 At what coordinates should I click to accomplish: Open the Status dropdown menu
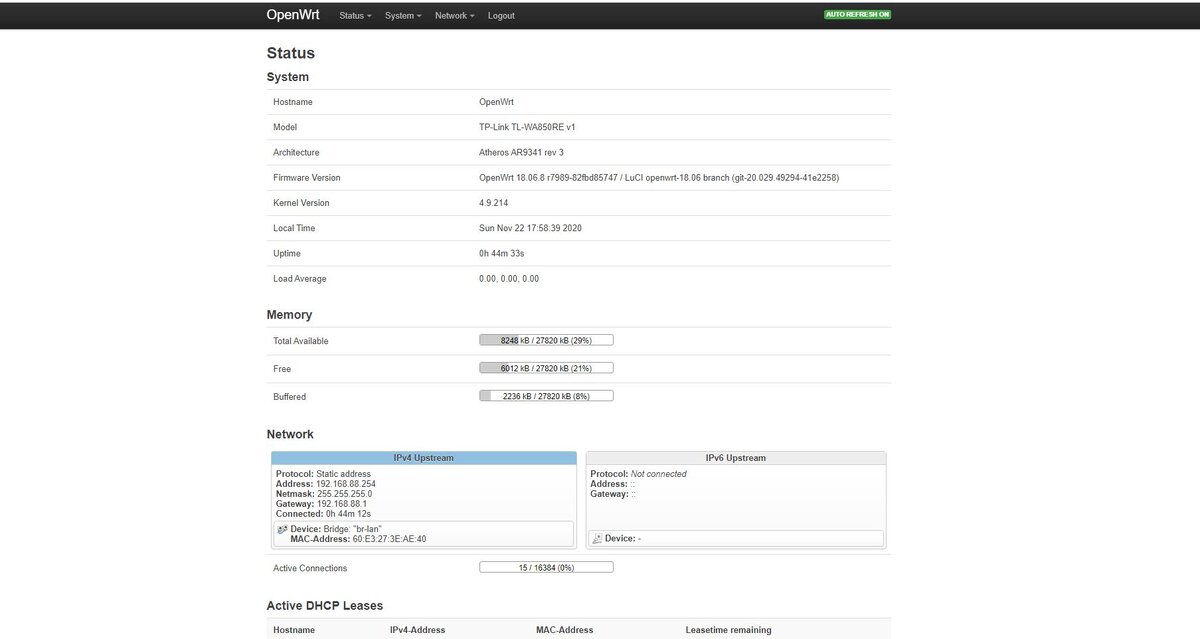click(355, 16)
